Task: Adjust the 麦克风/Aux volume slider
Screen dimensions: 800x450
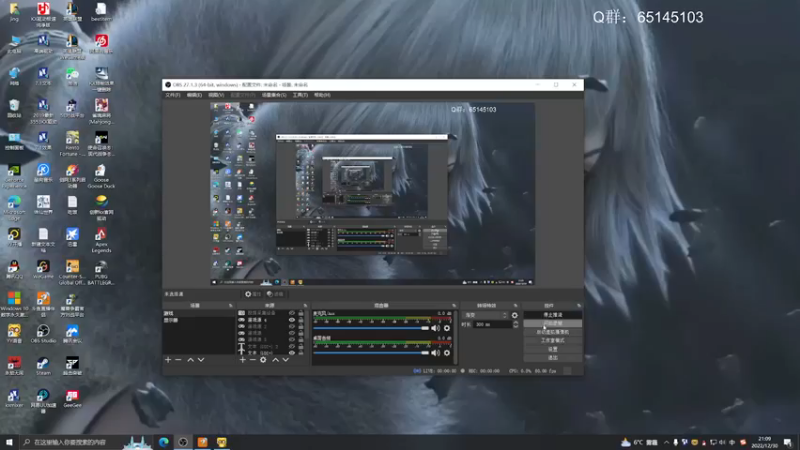Action: point(371,328)
